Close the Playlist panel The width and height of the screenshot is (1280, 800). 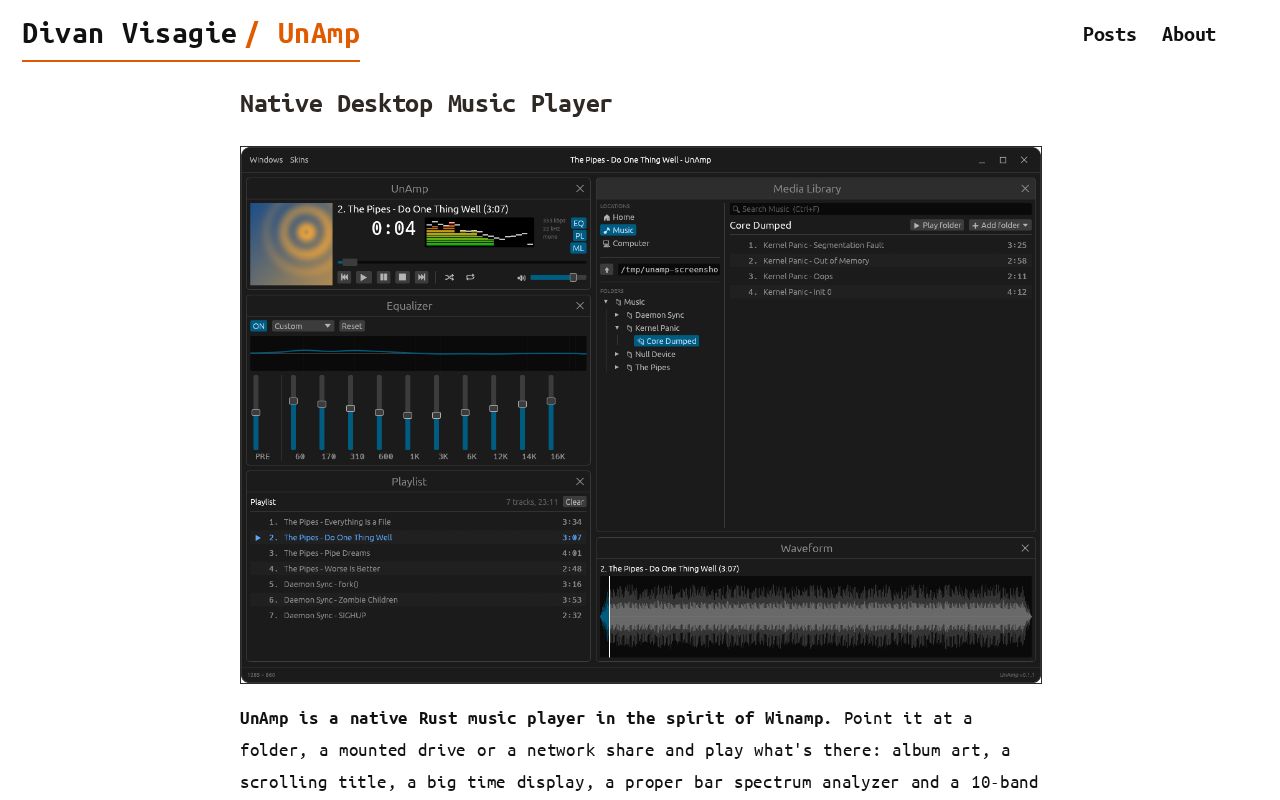tap(580, 481)
